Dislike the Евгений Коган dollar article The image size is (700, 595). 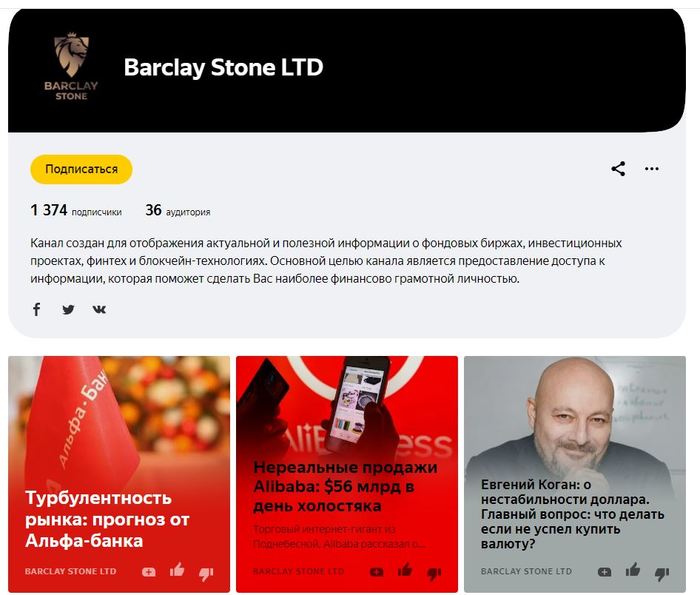tap(662, 573)
